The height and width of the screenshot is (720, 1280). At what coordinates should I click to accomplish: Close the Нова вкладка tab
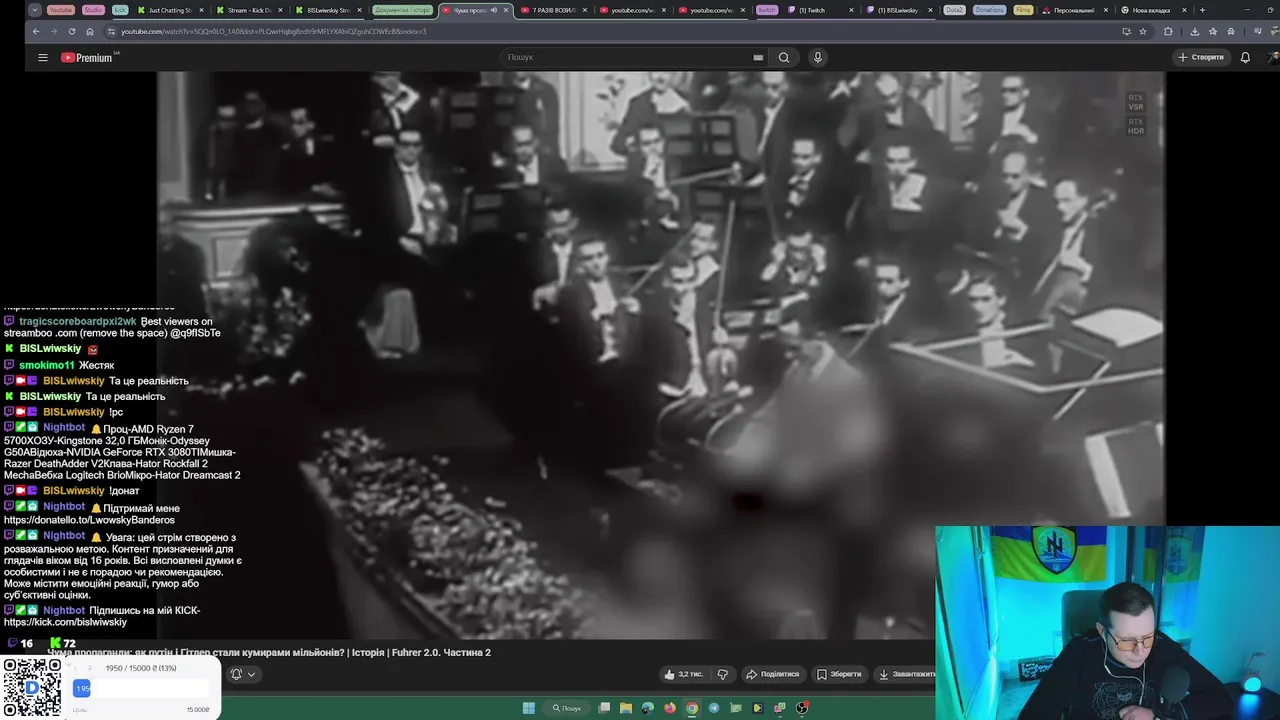pyautogui.click(x=1185, y=10)
